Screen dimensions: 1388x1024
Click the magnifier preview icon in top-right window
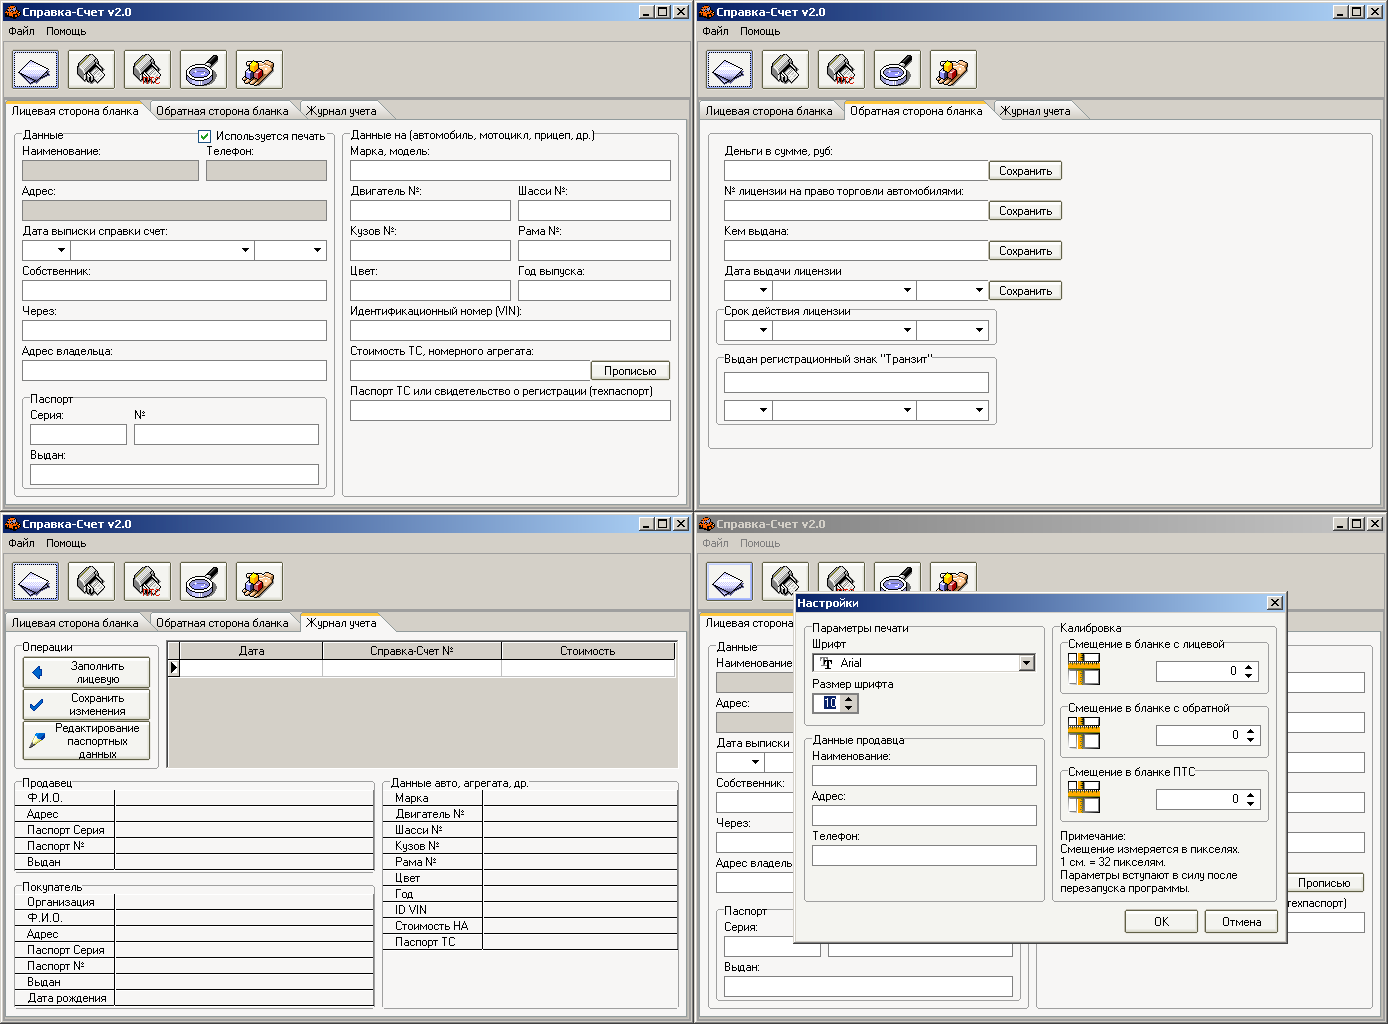click(897, 70)
